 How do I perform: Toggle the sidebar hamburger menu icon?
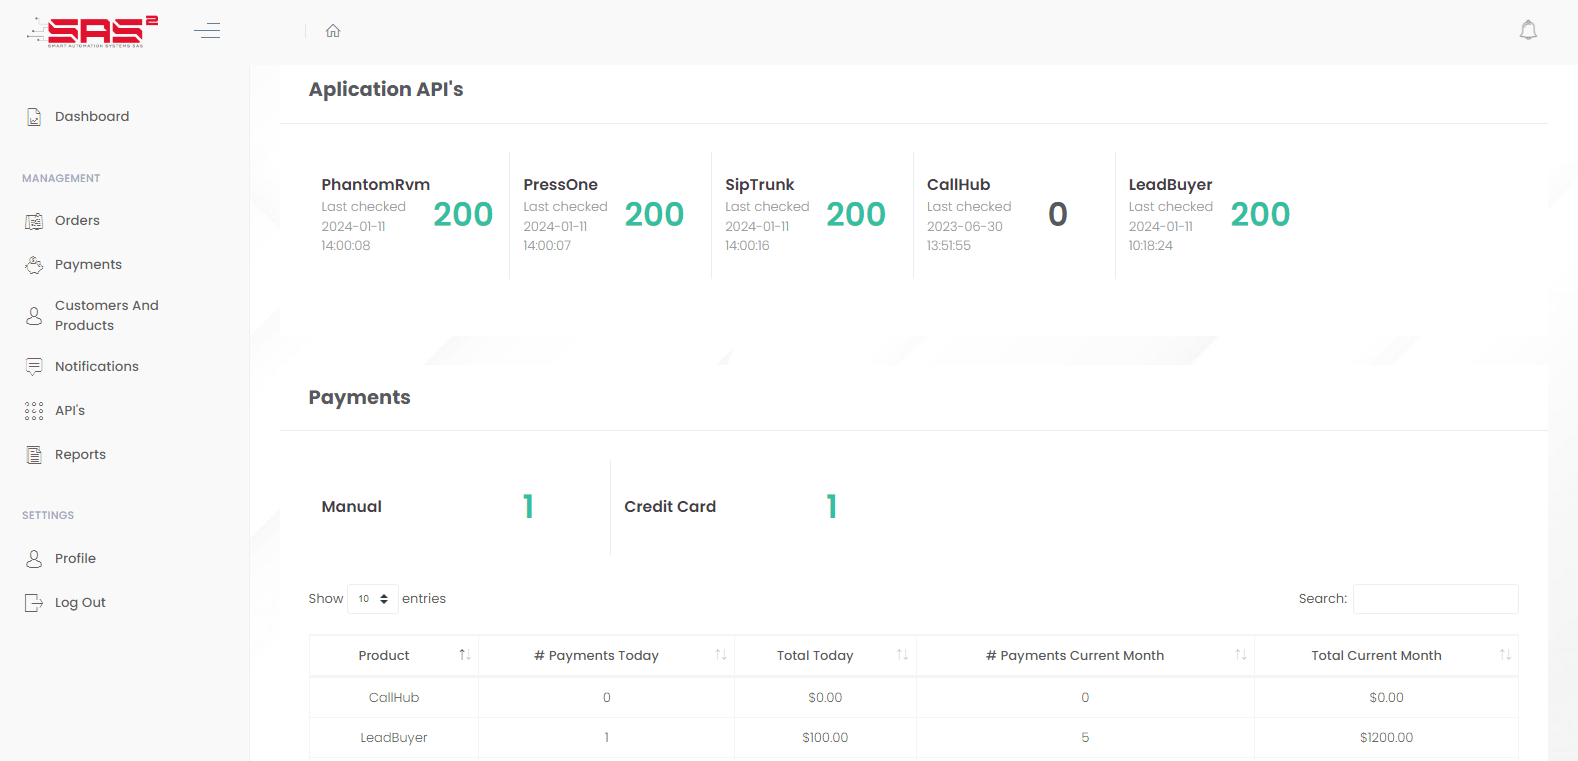(207, 31)
